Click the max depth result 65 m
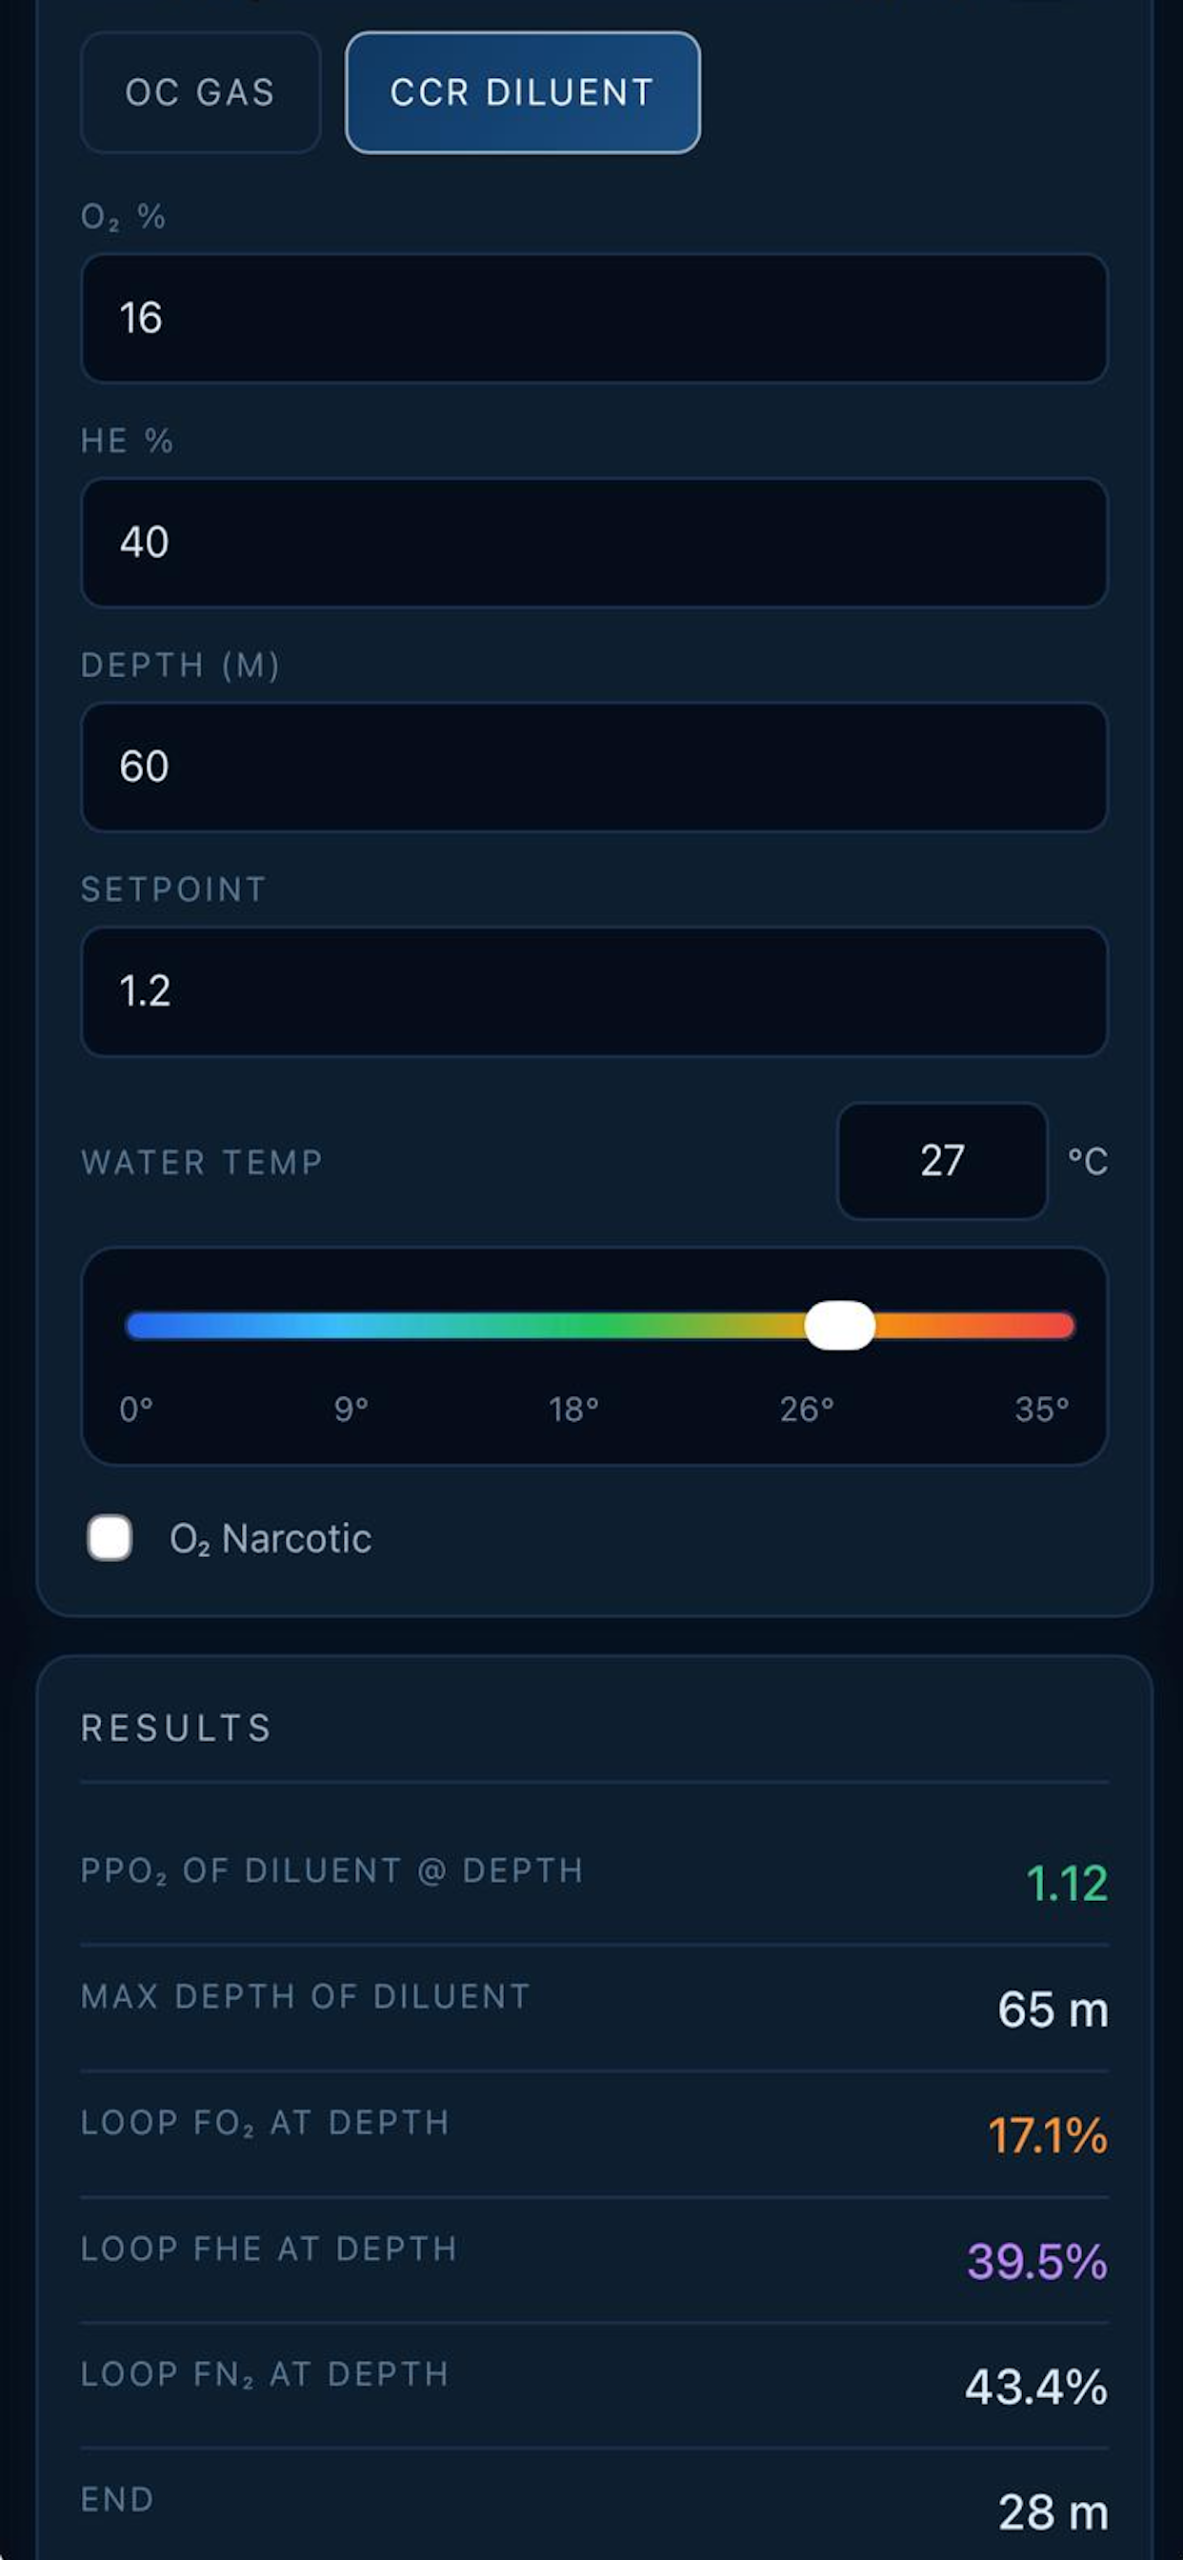The height and width of the screenshot is (2560, 1183). (1052, 2009)
